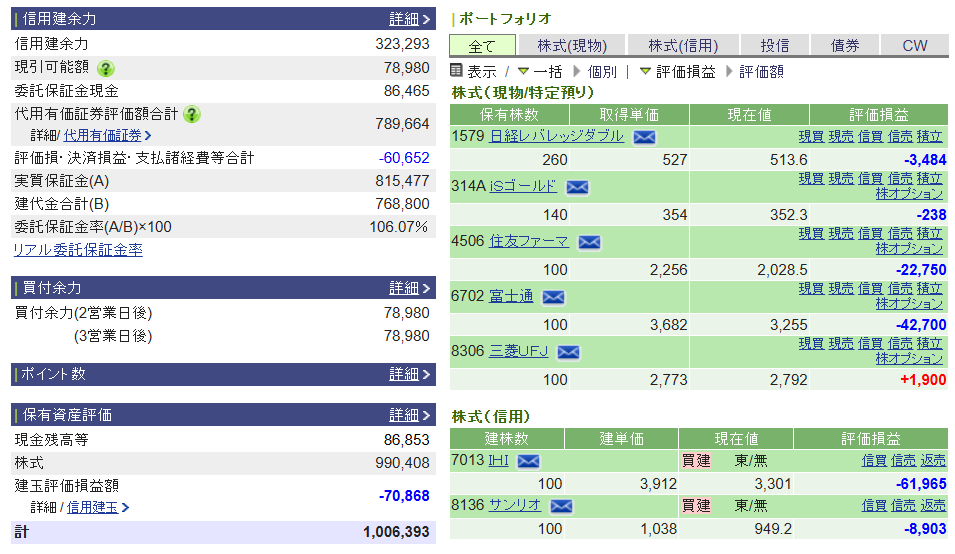
Task: Expand 詳細 for the 信用建余力 section
Action: pyautogui.click(x=410, y=19)
